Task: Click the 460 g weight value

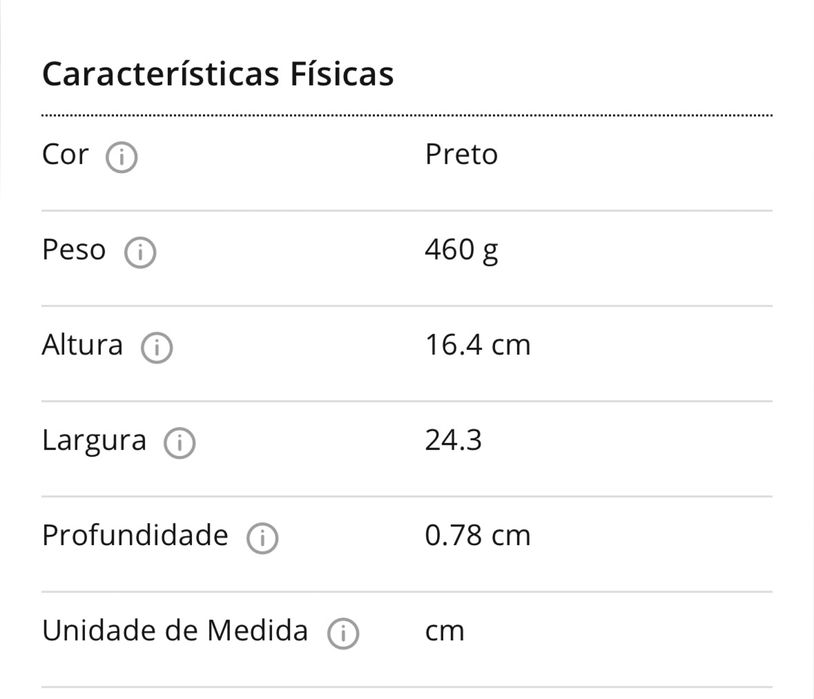Action: click(x=461, y=250)
